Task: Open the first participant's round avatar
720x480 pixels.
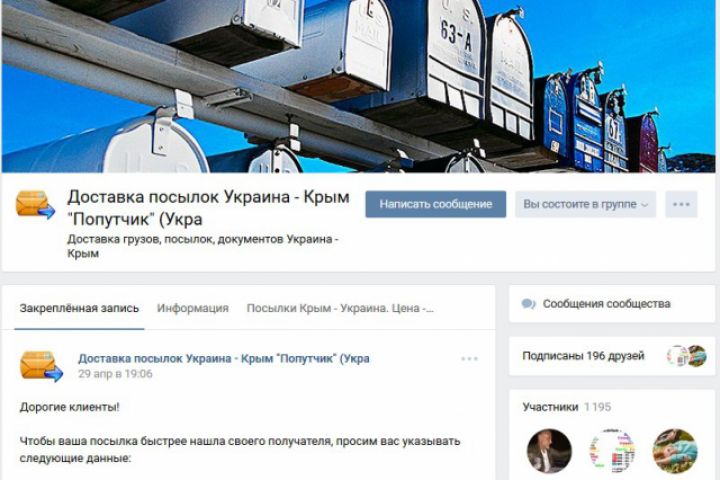Action: coord(549,451)
